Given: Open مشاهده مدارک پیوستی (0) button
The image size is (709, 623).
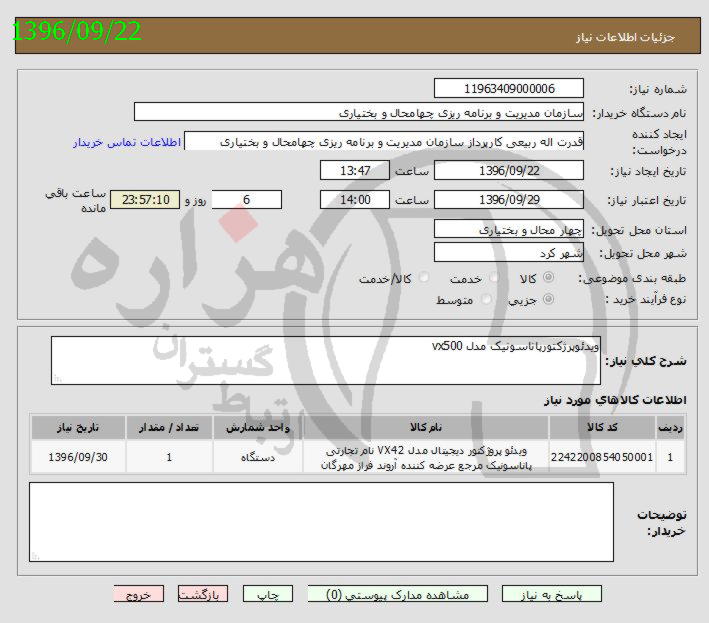Looking at the screenshot, I should [x=397, y=594].
